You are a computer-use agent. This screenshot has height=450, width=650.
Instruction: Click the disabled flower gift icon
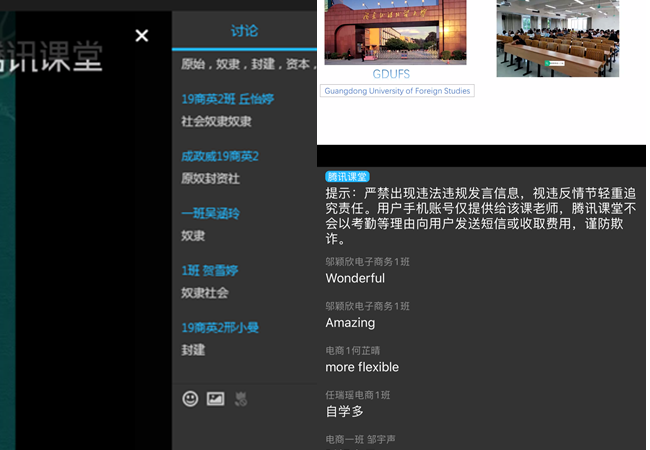241,399
